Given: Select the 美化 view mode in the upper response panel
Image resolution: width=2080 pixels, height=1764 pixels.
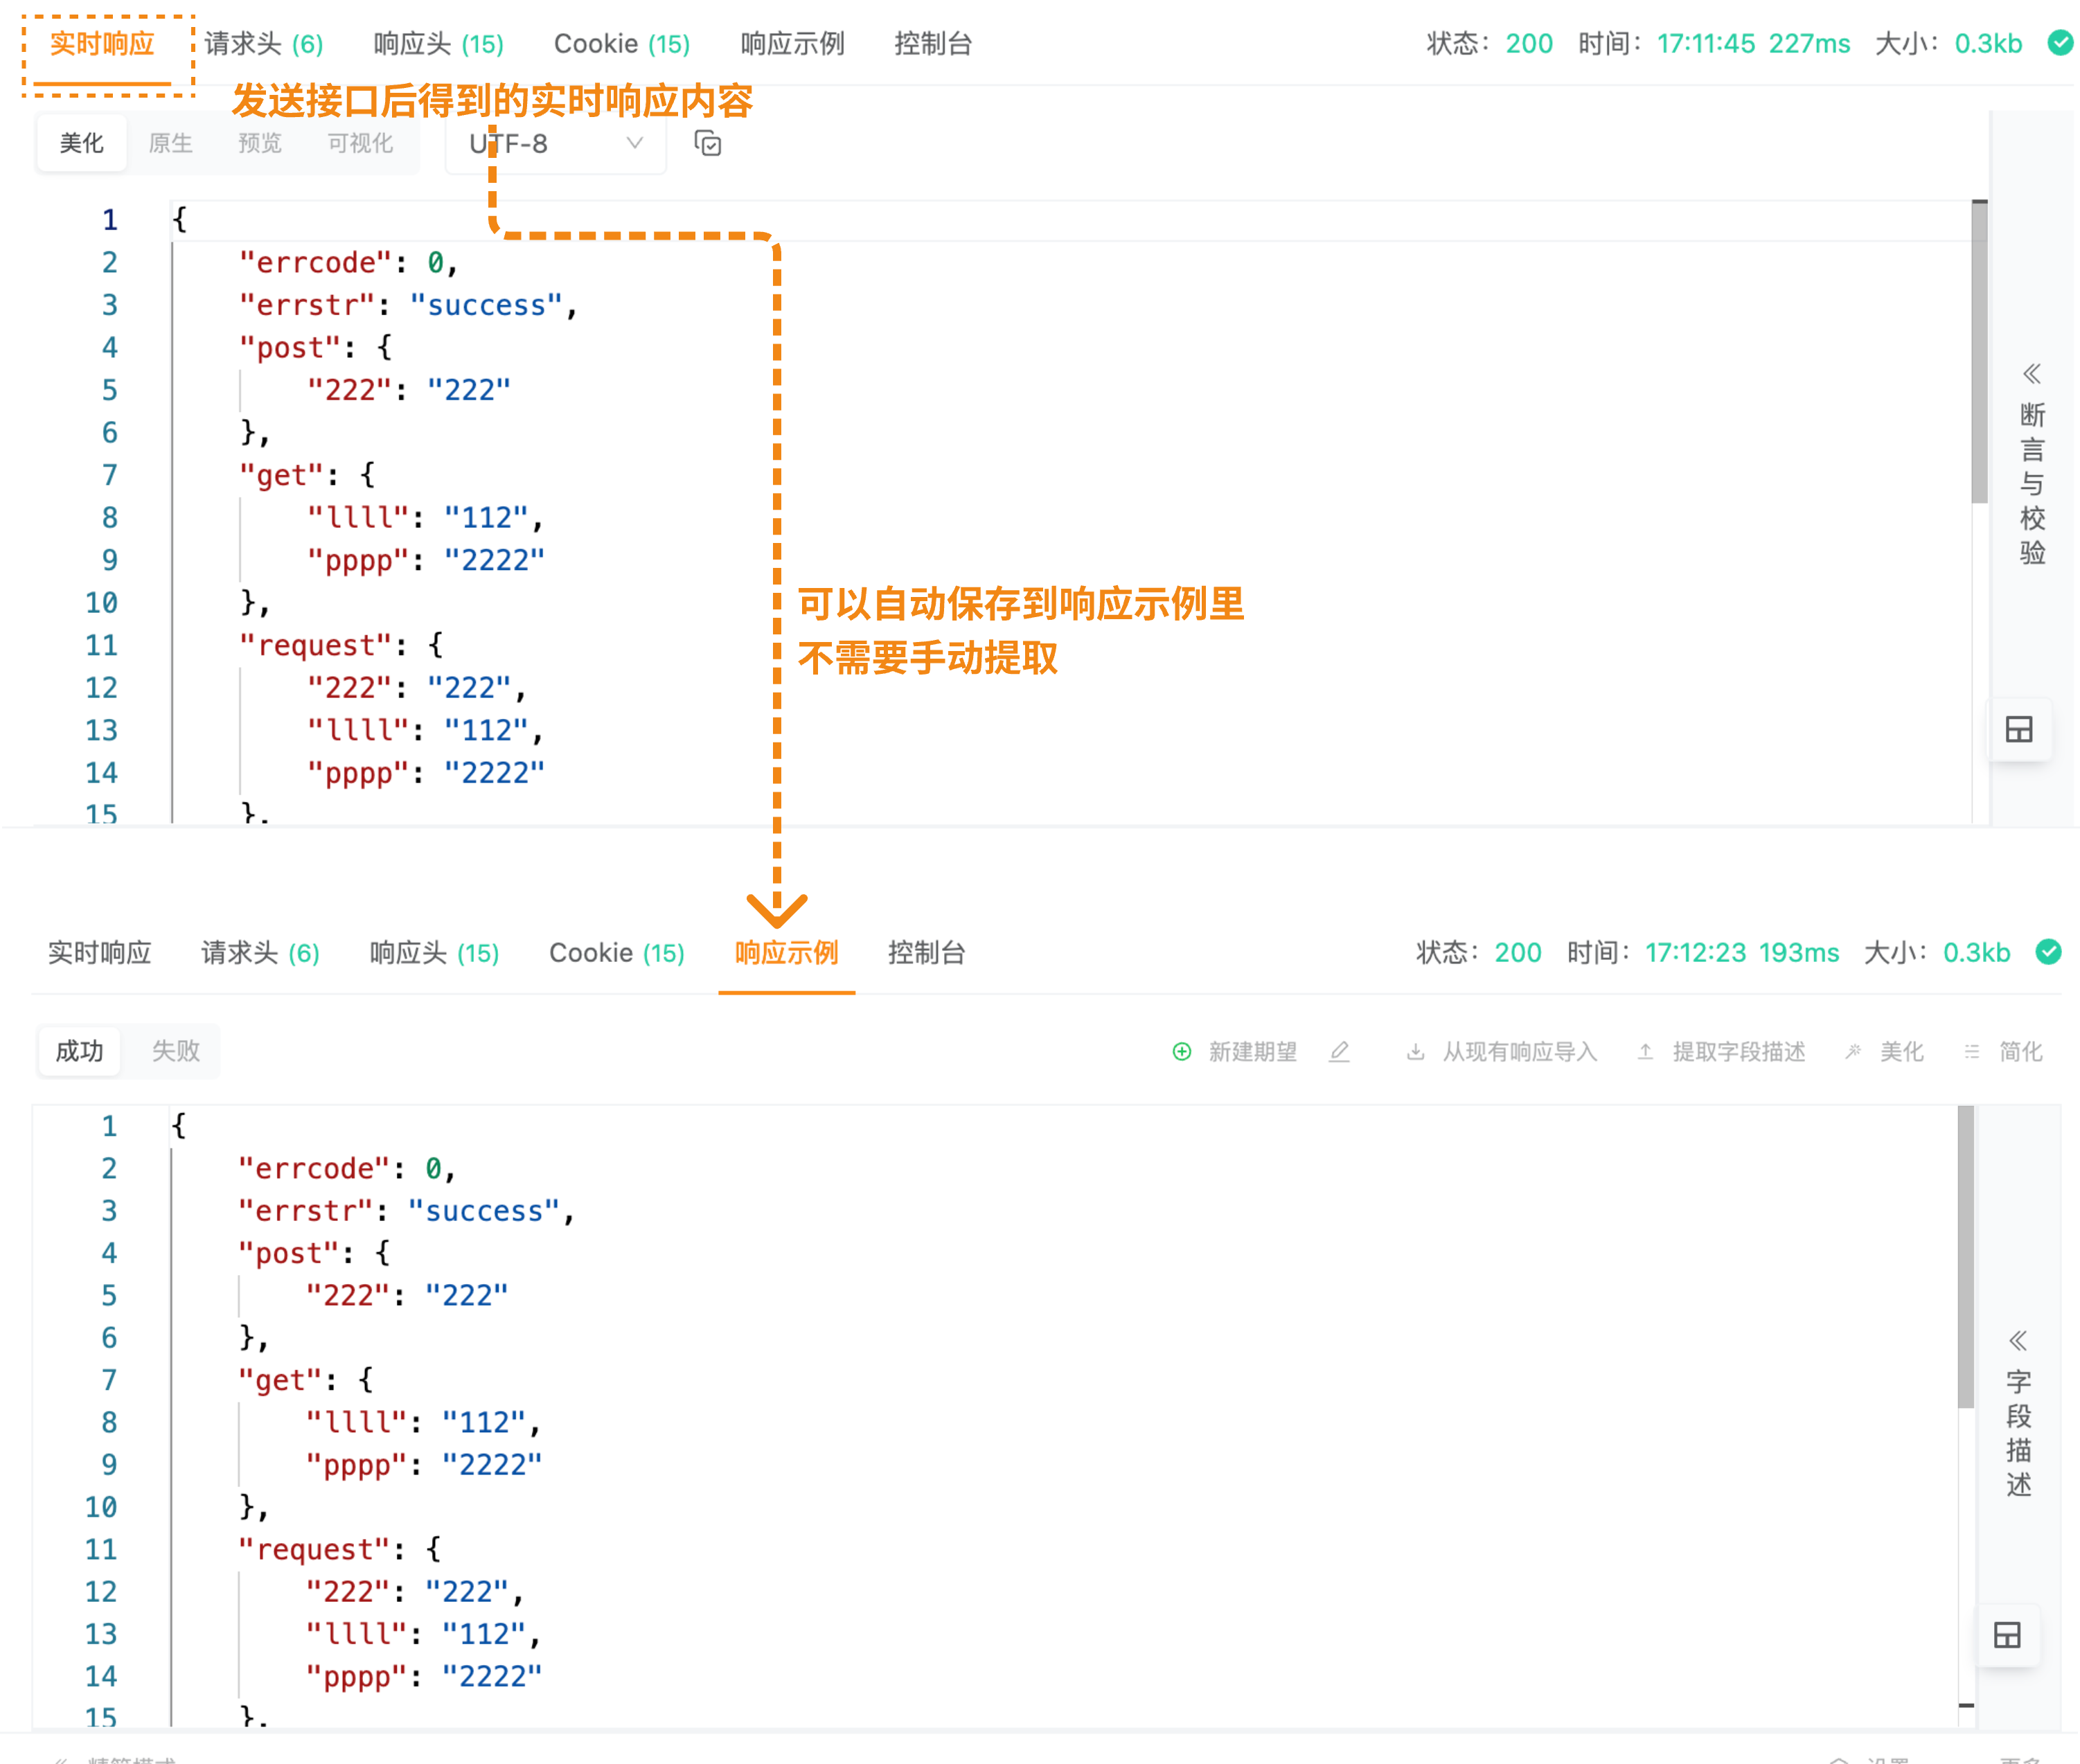Looking at the screenshot, I should click(x=81, y=143).
